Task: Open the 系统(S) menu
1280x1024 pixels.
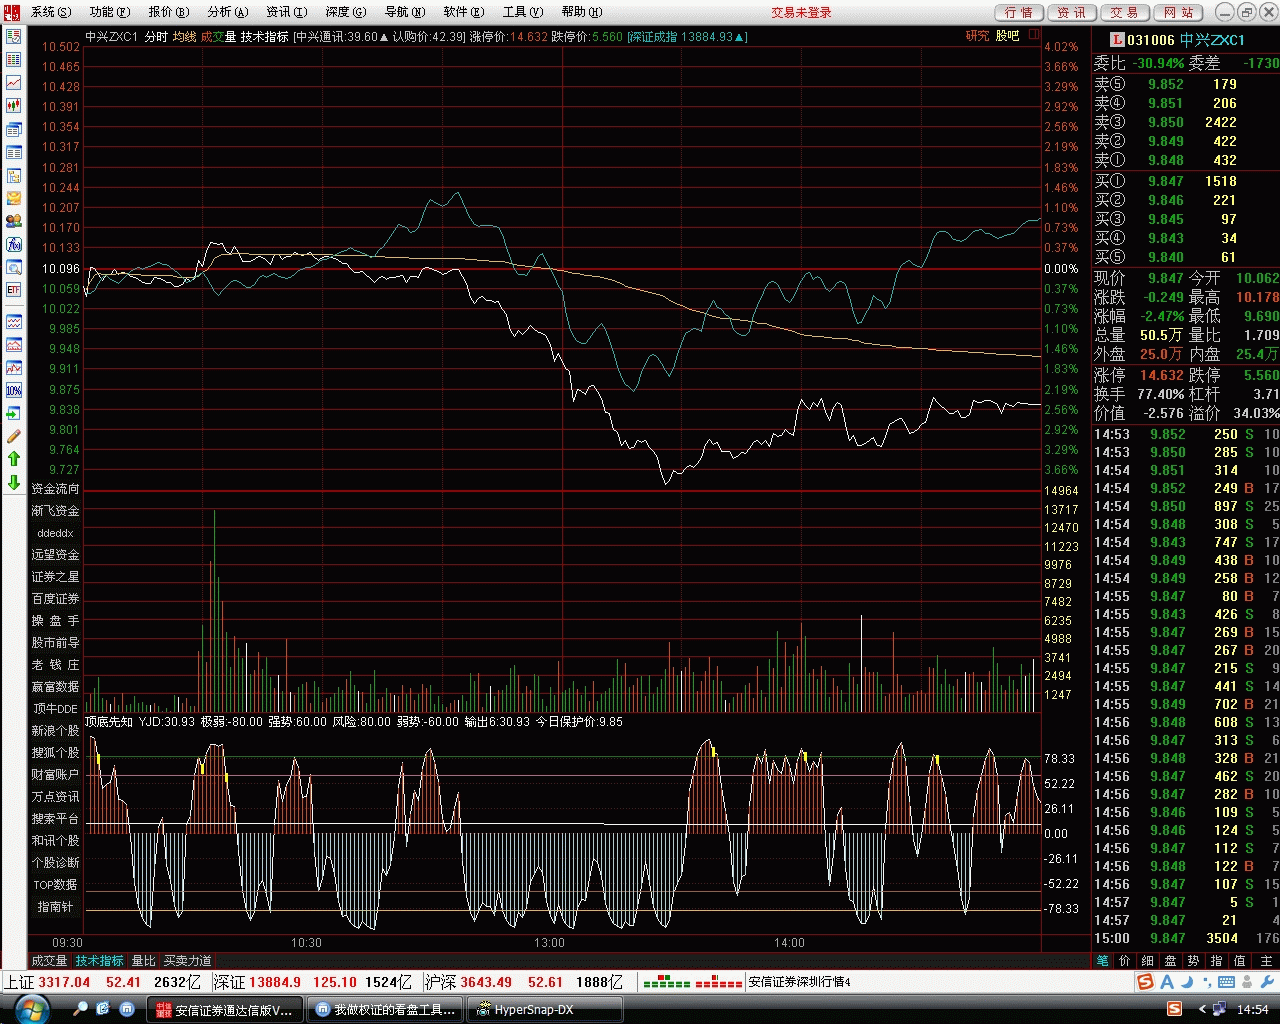Action: tap(51, 12)
